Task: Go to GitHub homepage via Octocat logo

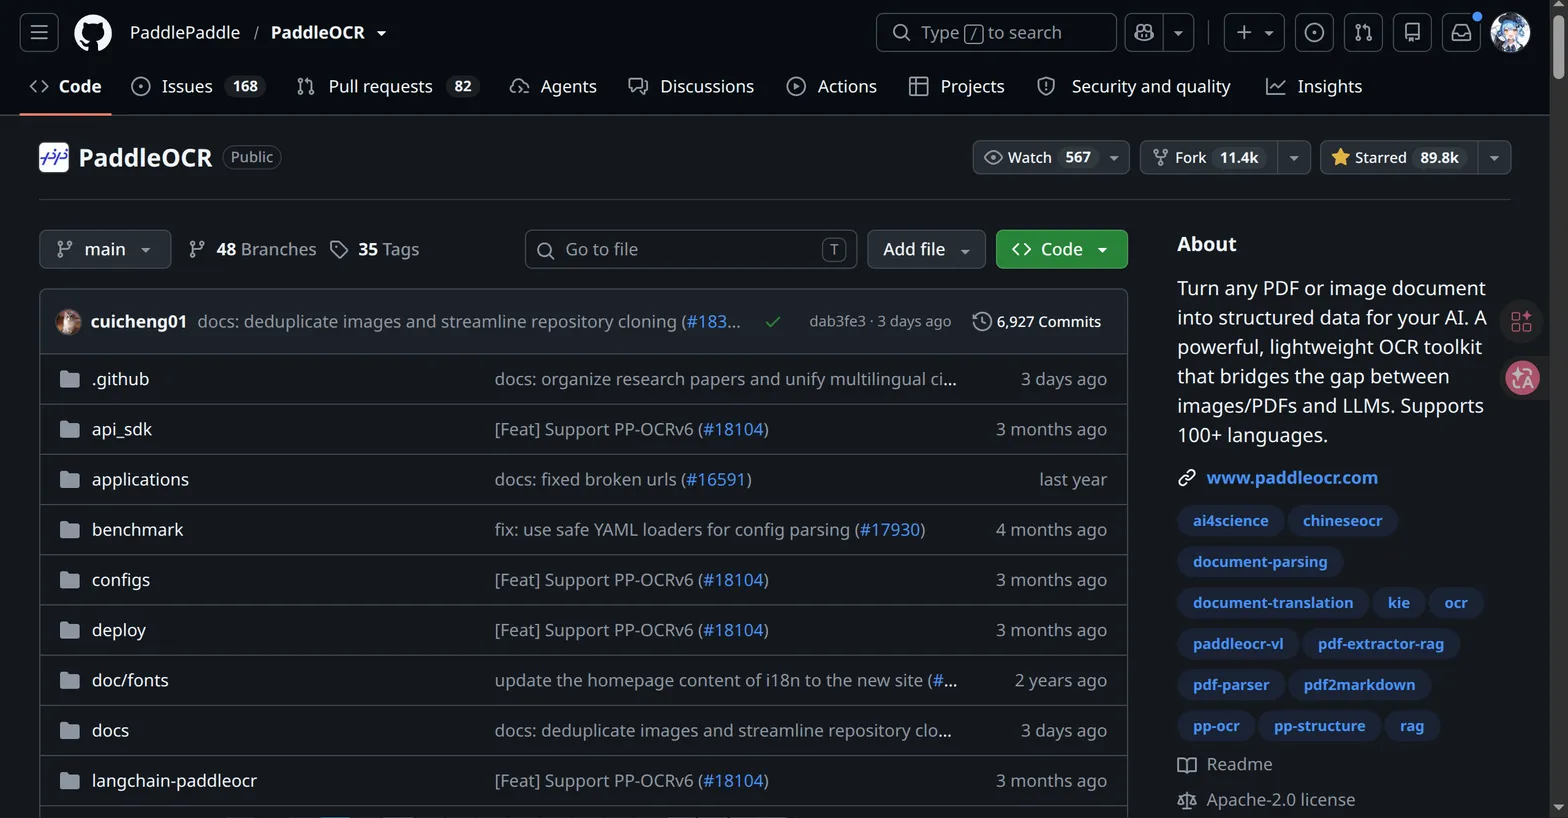Action: point(93,33)
